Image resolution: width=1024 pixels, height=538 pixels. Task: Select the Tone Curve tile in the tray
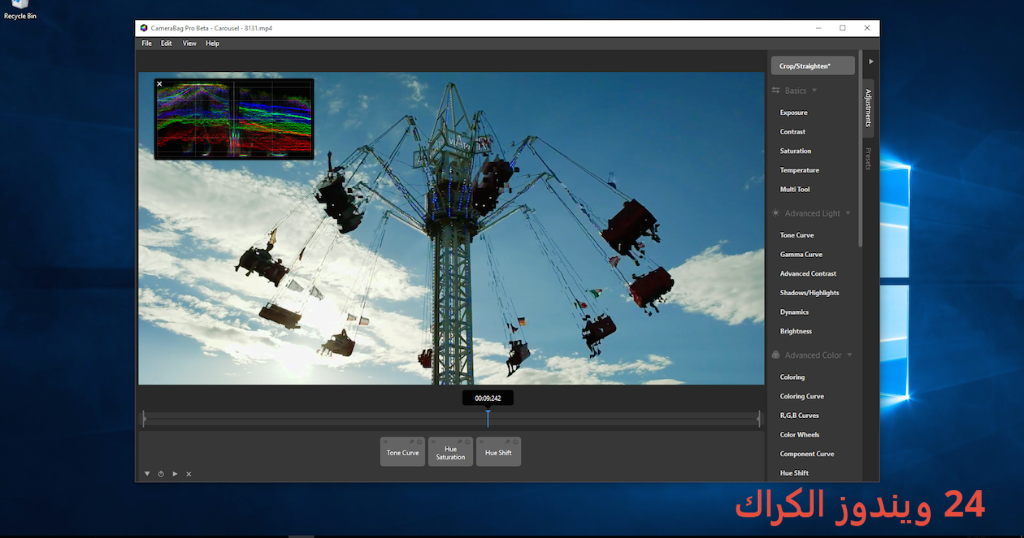coord(402,452)
